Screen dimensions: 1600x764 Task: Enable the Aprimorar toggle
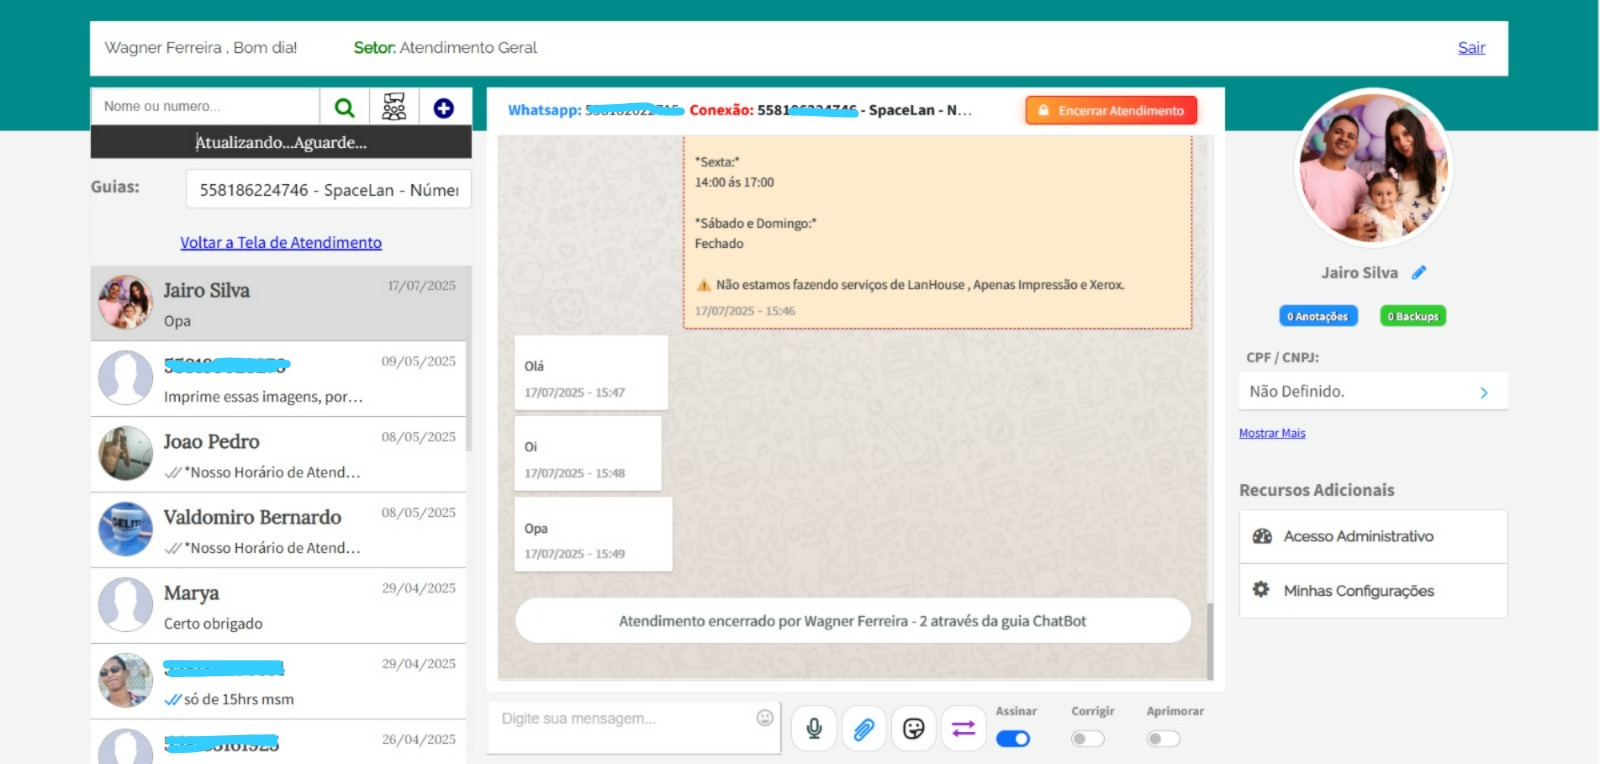point(1163,739)
